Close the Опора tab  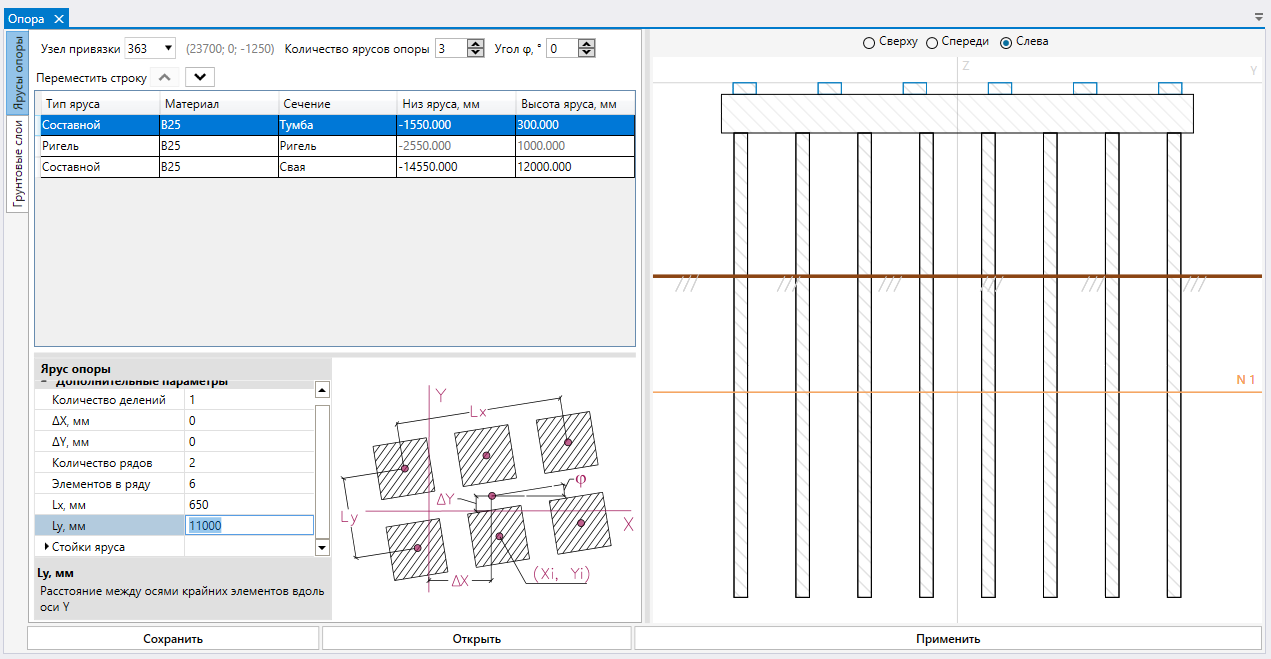click(x=59, y=18)
